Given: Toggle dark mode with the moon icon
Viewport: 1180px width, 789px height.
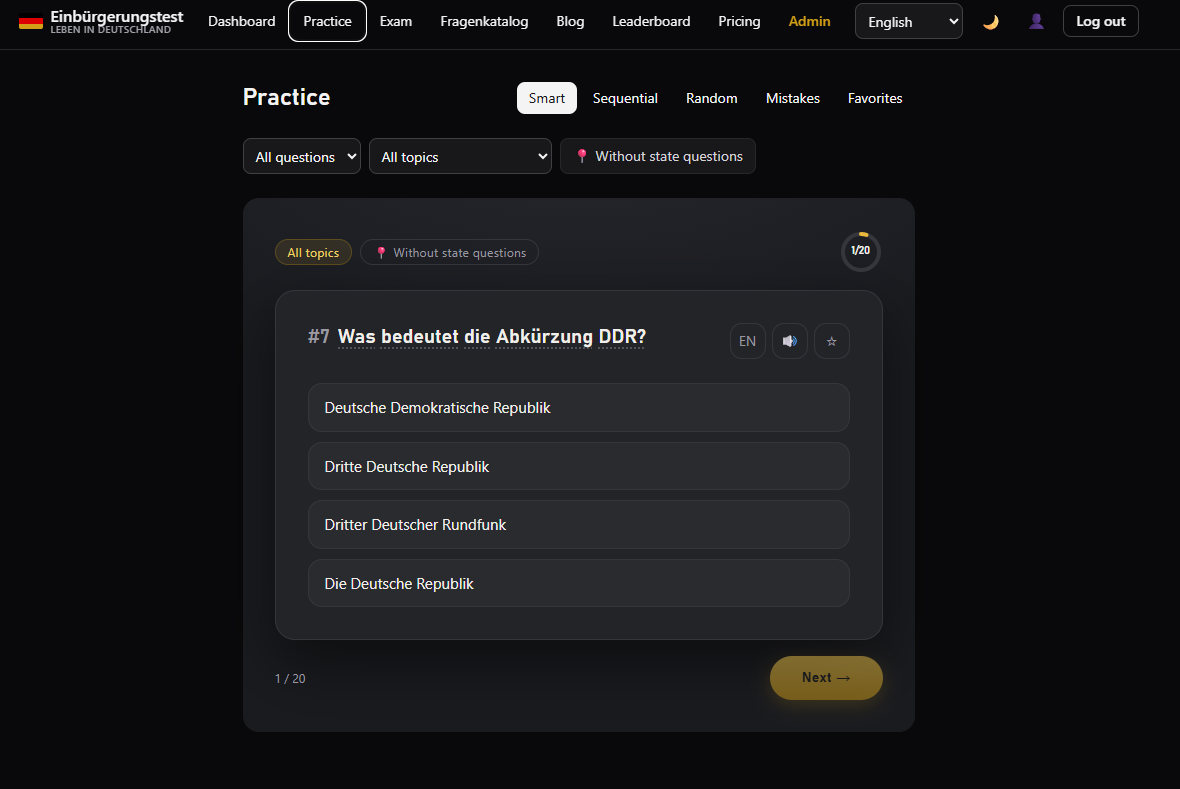Looking at the screenshot, I should pyautogui.click(x=990, y=22).
